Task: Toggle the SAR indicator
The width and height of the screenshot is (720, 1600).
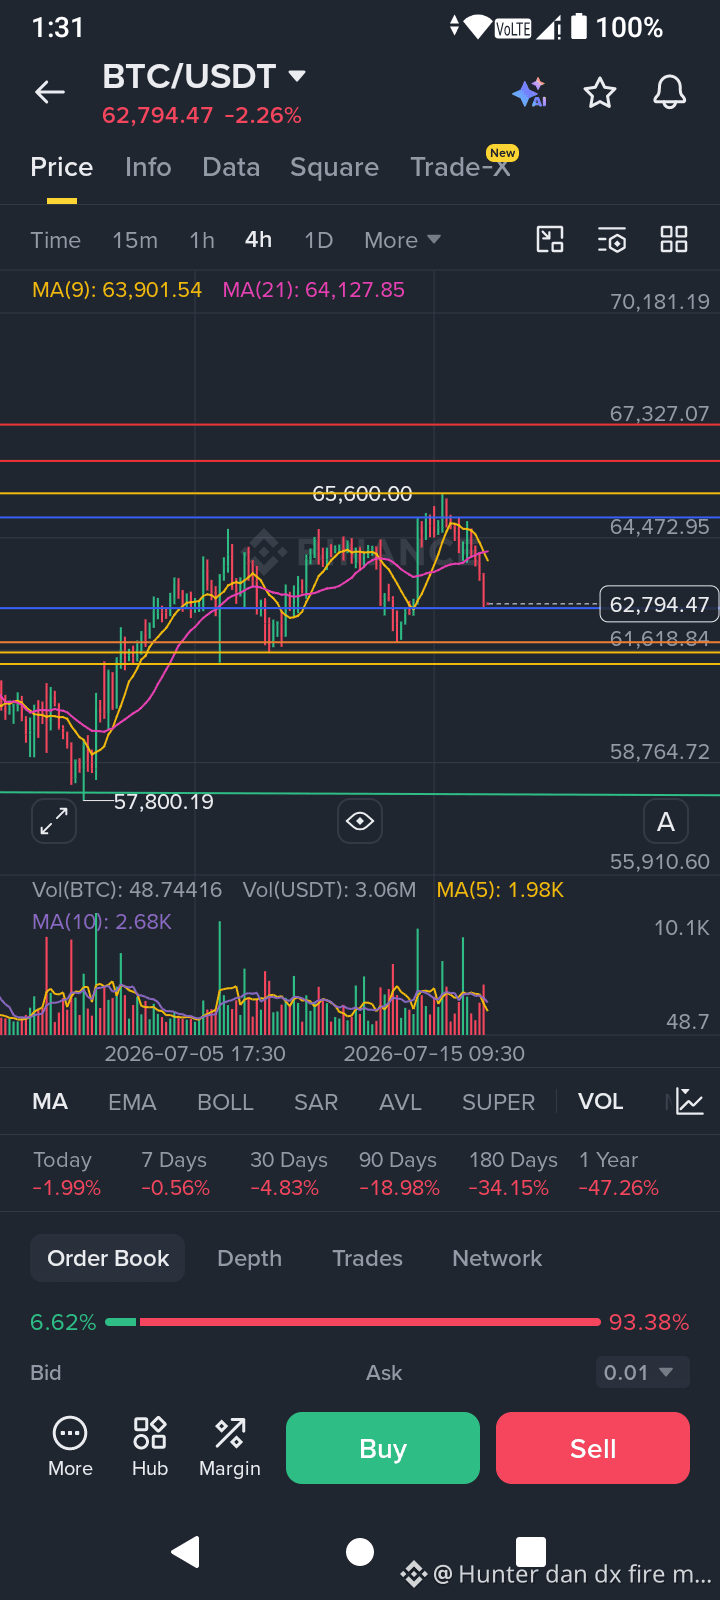Action: click(x=316, y=1102)
